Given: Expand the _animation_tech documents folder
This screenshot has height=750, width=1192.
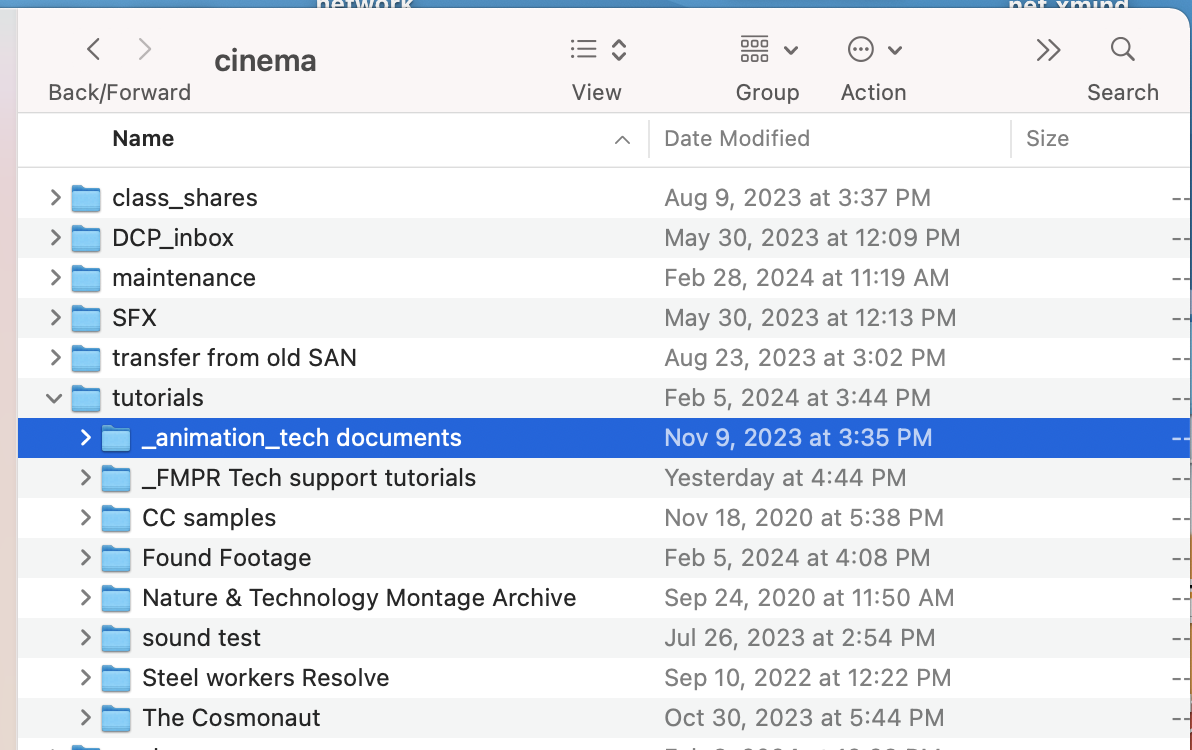Looking at the screenshot, I should click(86, 438).
